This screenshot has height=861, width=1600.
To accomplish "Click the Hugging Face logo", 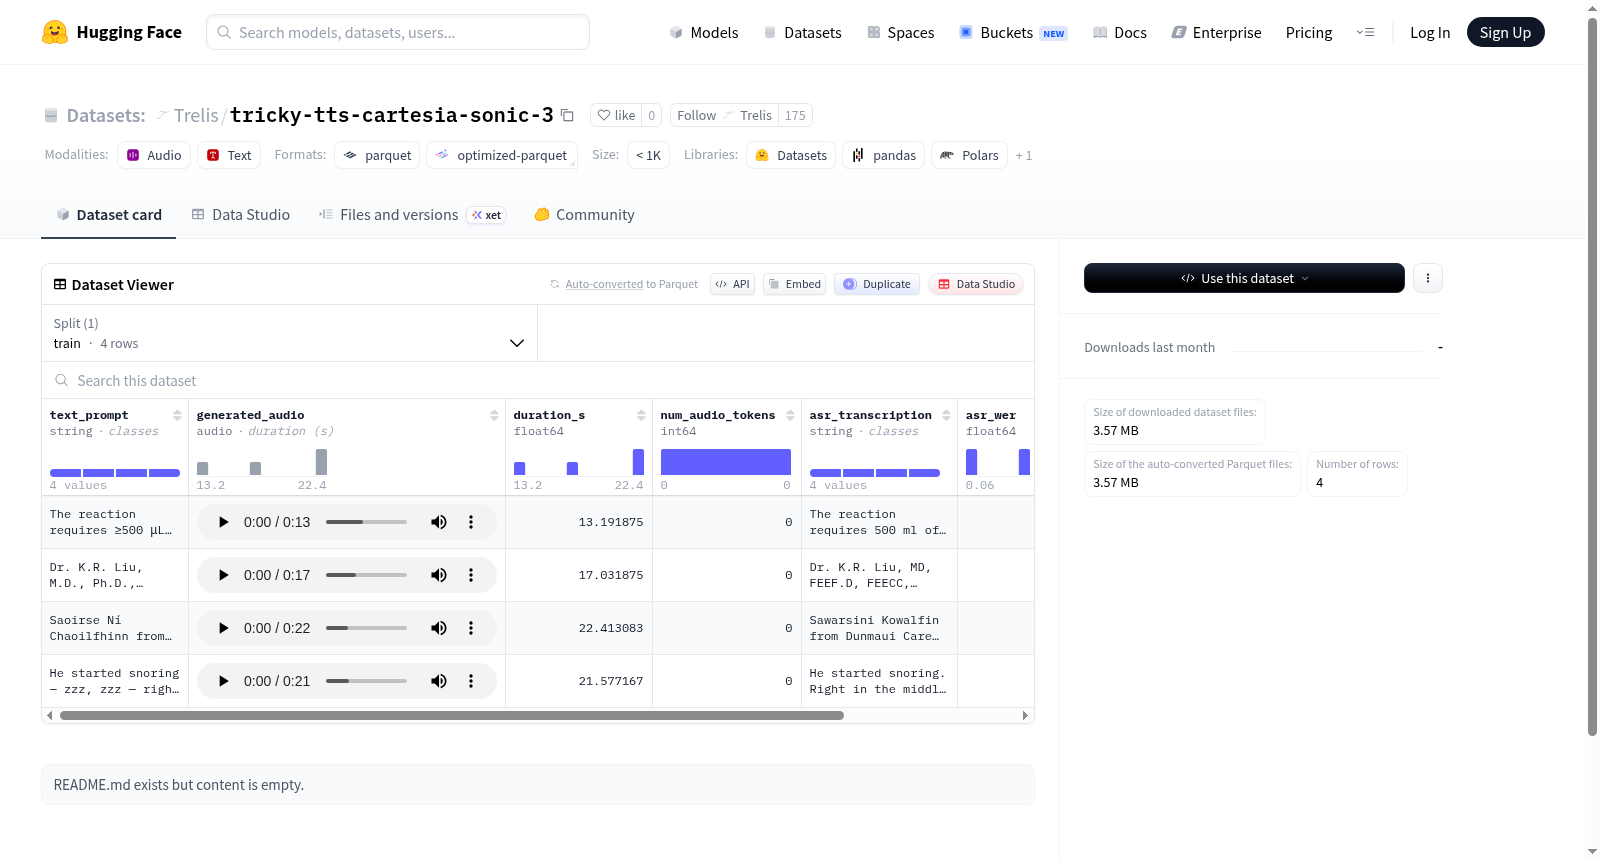I will tap(111, 32).
